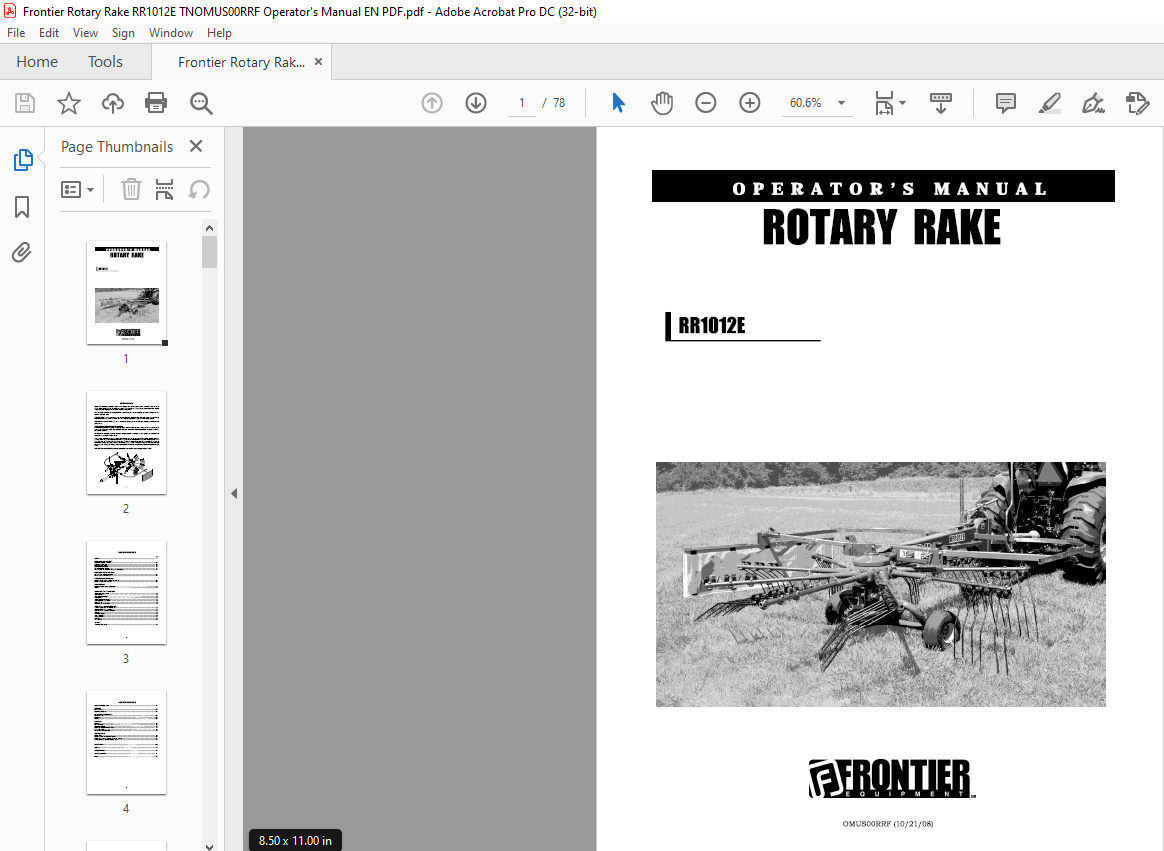Activate the Hand pan tool

click(661, 103)
